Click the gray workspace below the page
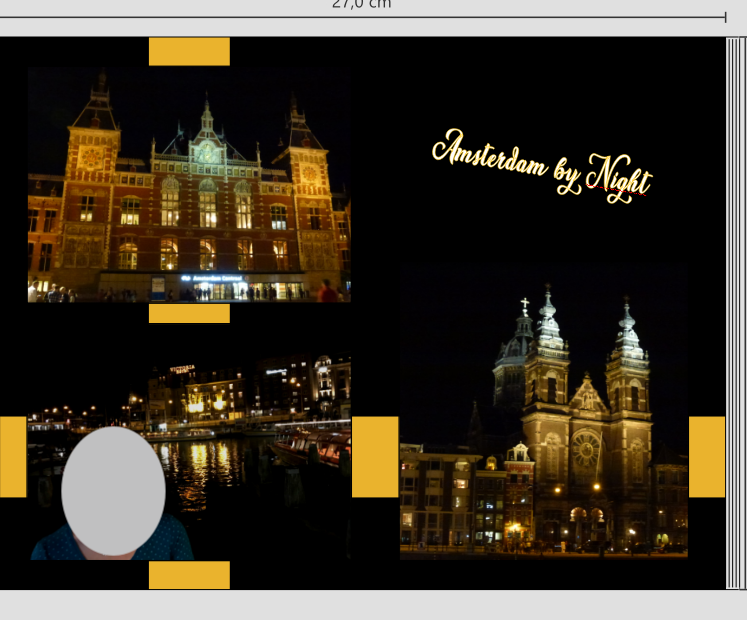 (374, 605)
